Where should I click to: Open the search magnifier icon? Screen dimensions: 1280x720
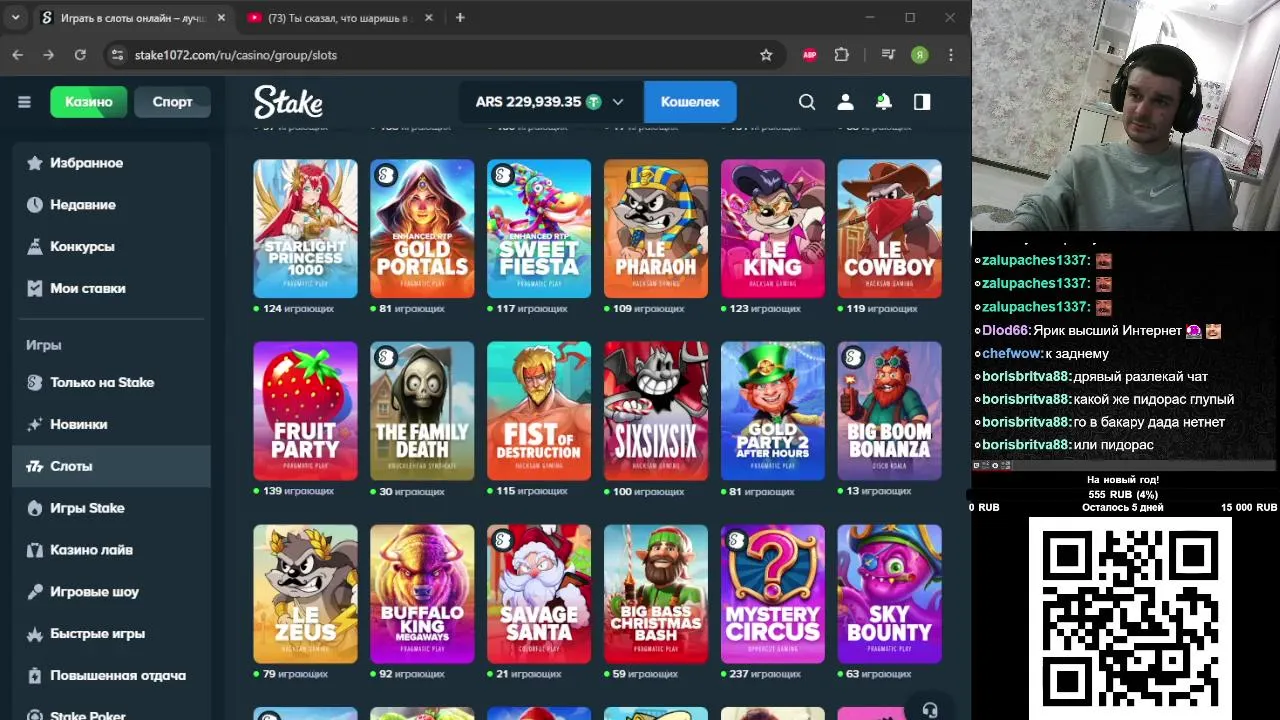click(807, 102)
